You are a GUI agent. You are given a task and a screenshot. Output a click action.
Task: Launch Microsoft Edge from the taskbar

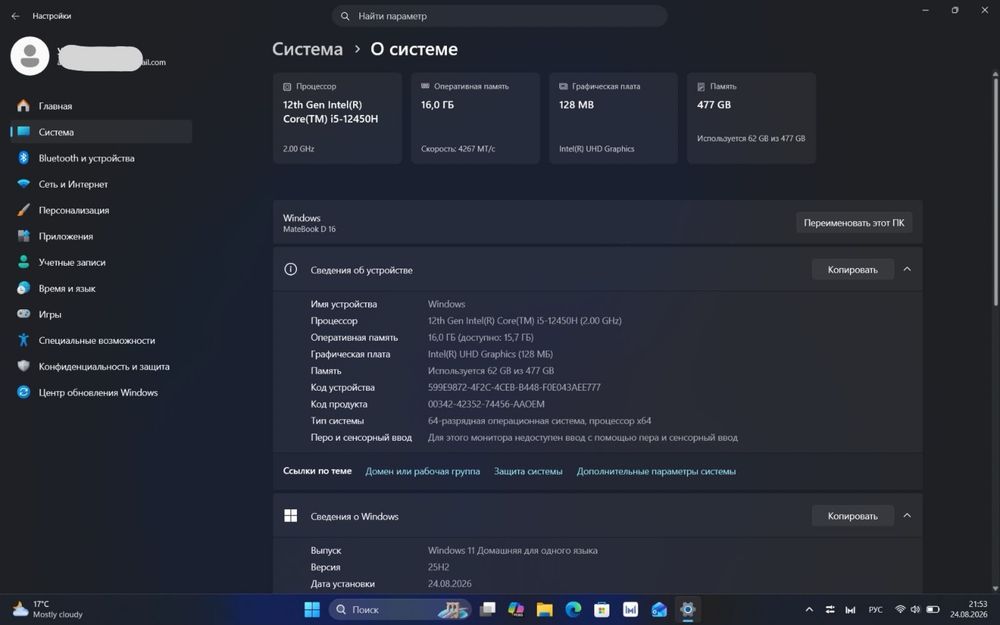(573, 610)
